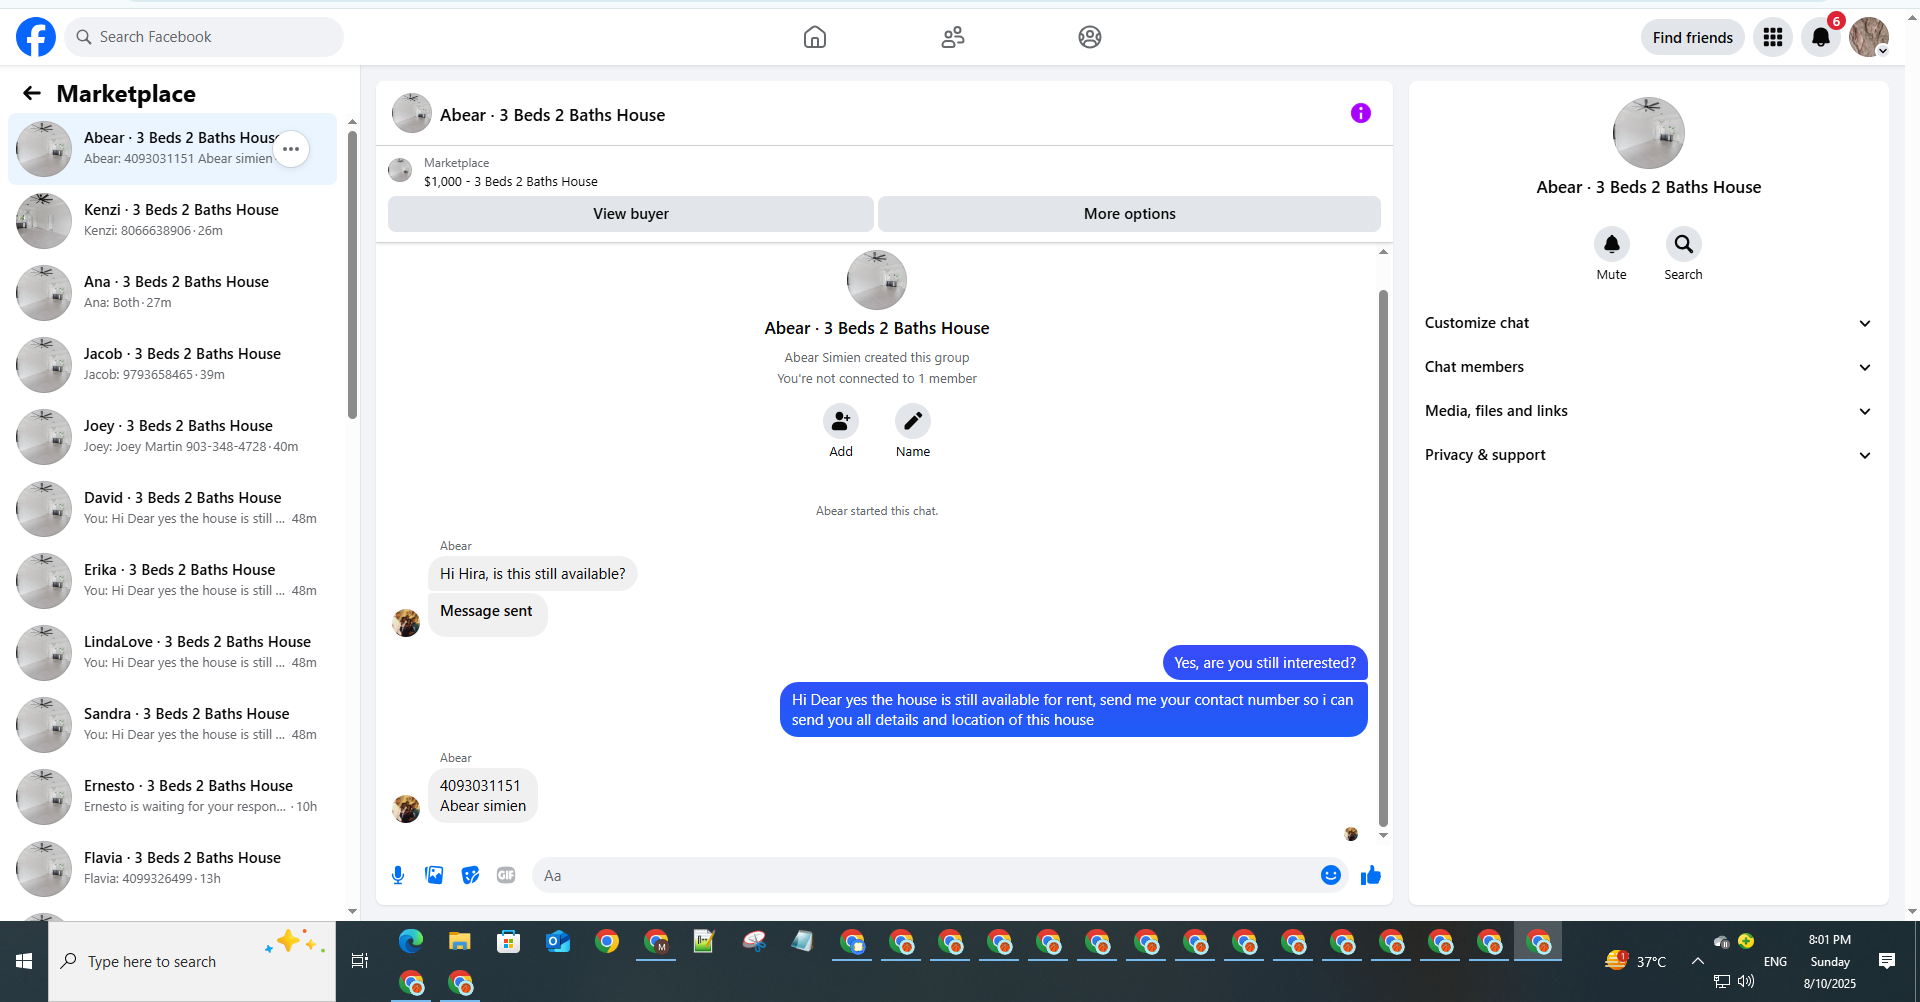
Task: Click Add people icon in chat
Action: (x=841, y=422)
